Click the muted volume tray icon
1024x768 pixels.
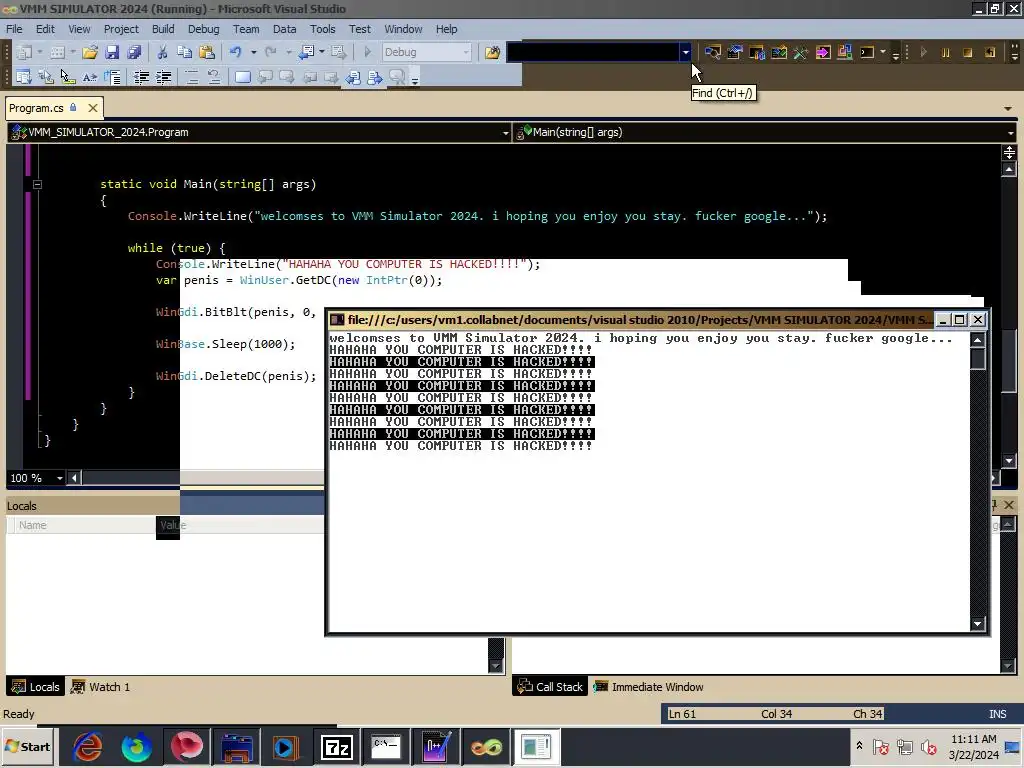coord(929,746)
